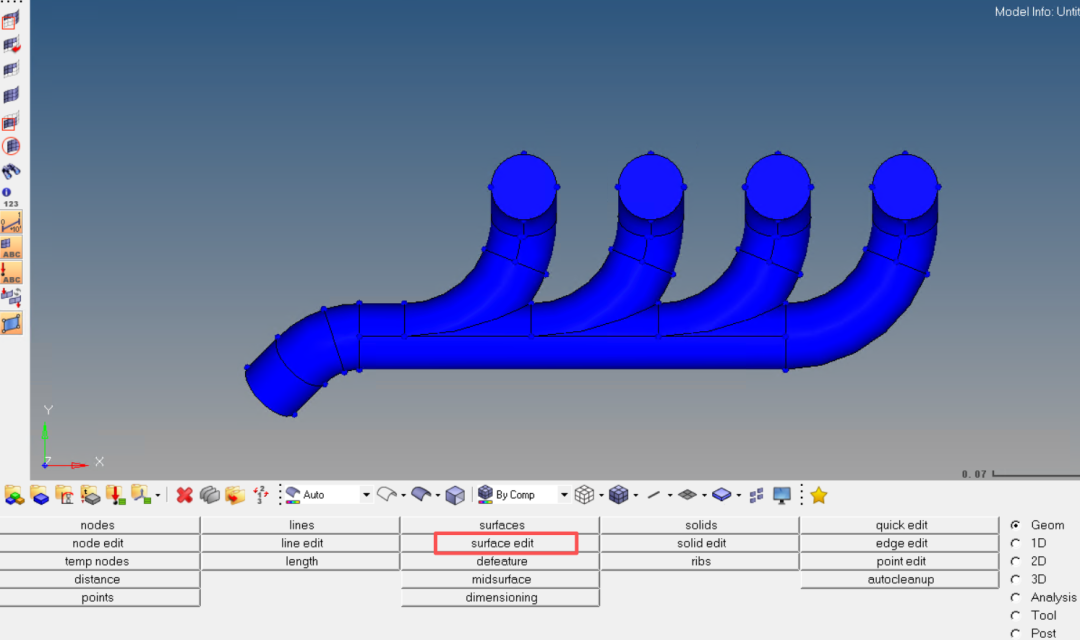Expand the arrow beside Wireframe Geometry icon
Image resolution: width=1080 pixels, height=640 pixels.
(x=403, y=495)
